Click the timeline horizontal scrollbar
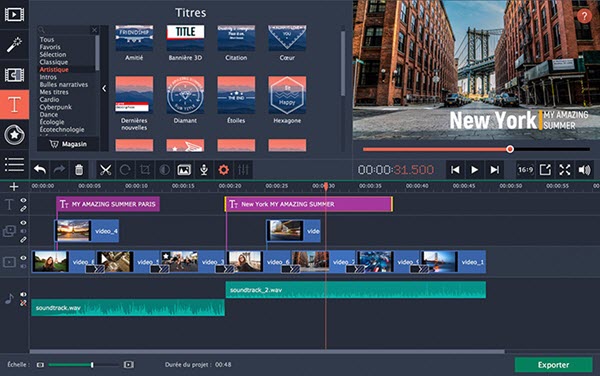Image resolution: width=600 pixels, height=376 pixels. coord(267,351)
